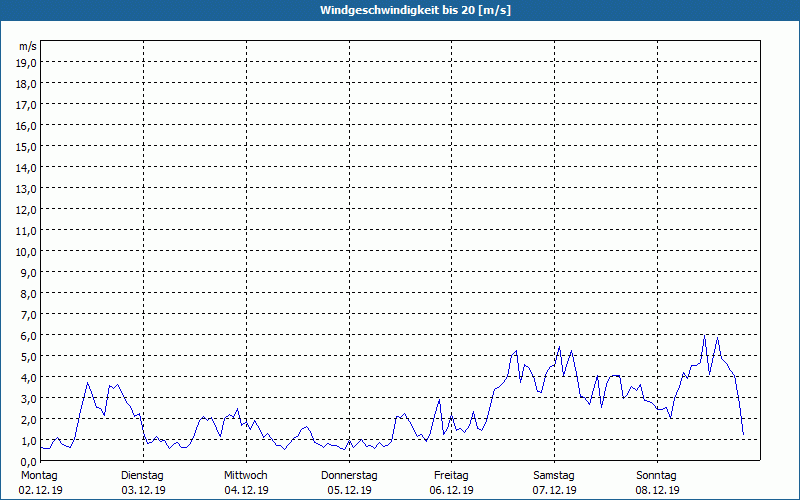
Task: Click the last data point of the curve
Action: pyautogui.click(x=743, y=434)
